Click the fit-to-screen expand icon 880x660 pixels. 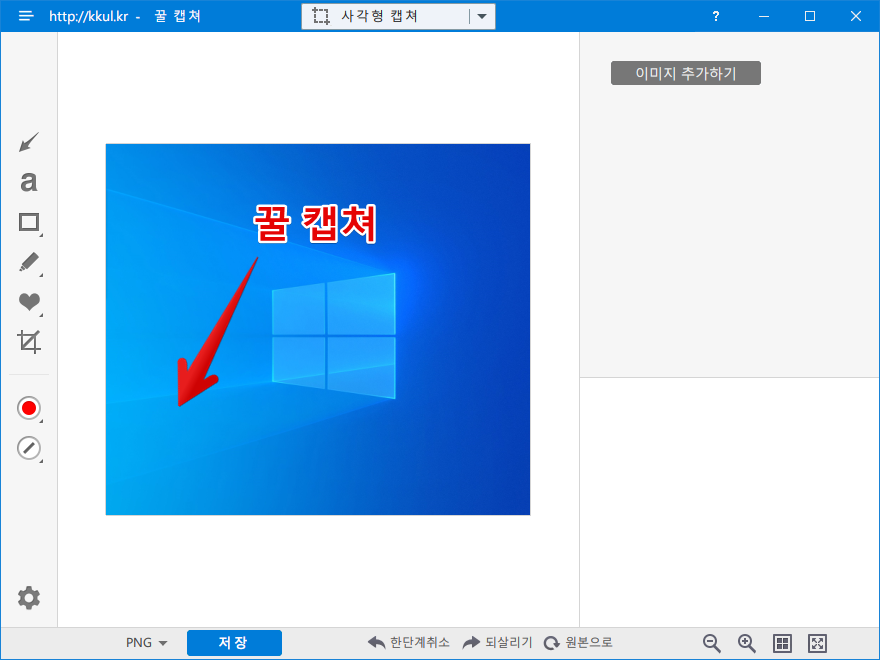[x=818, y=643]
